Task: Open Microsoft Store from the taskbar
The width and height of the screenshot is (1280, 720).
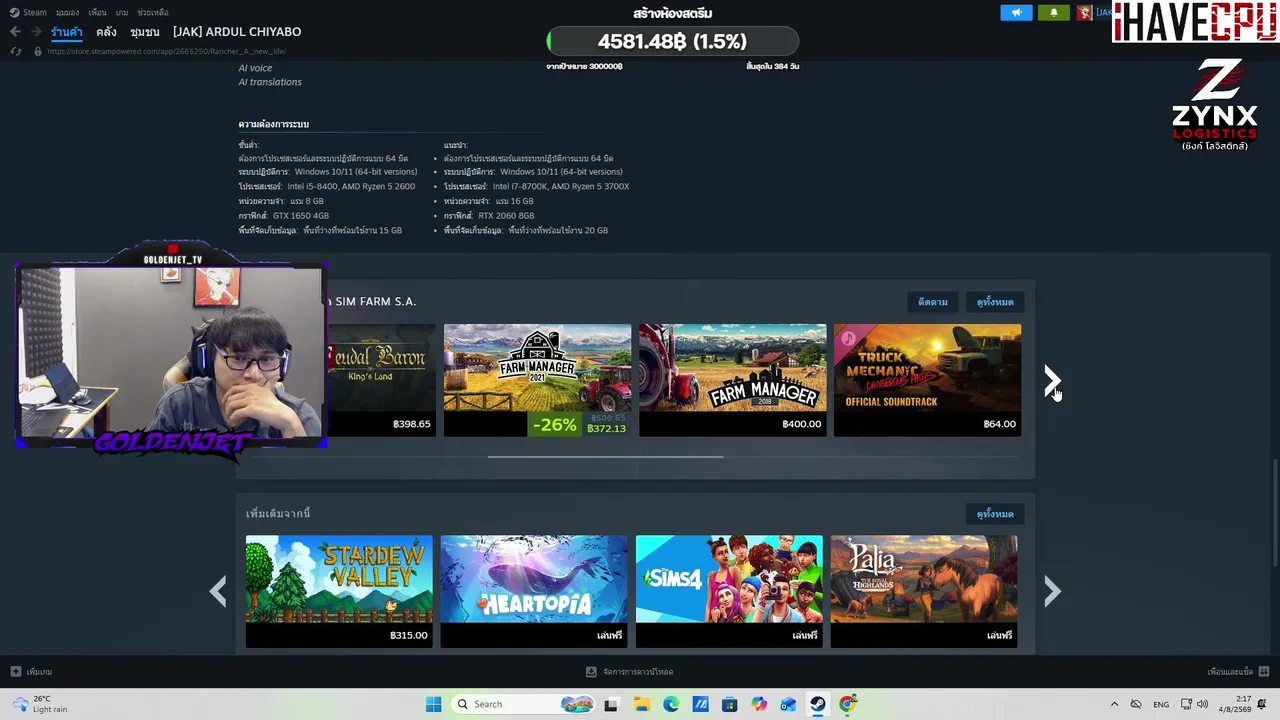Action: (x=729, y=704)
